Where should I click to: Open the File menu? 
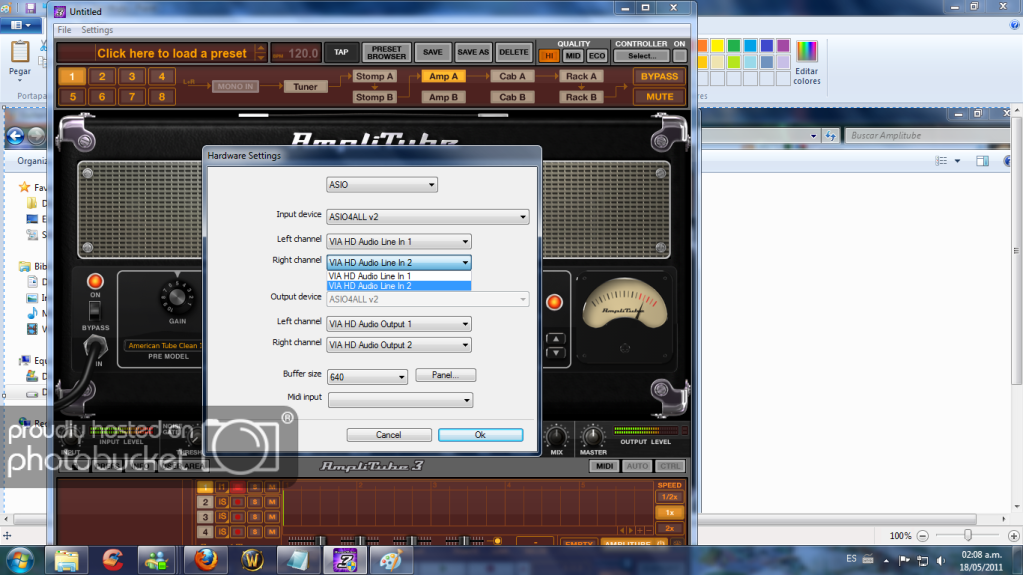[64, 30]
